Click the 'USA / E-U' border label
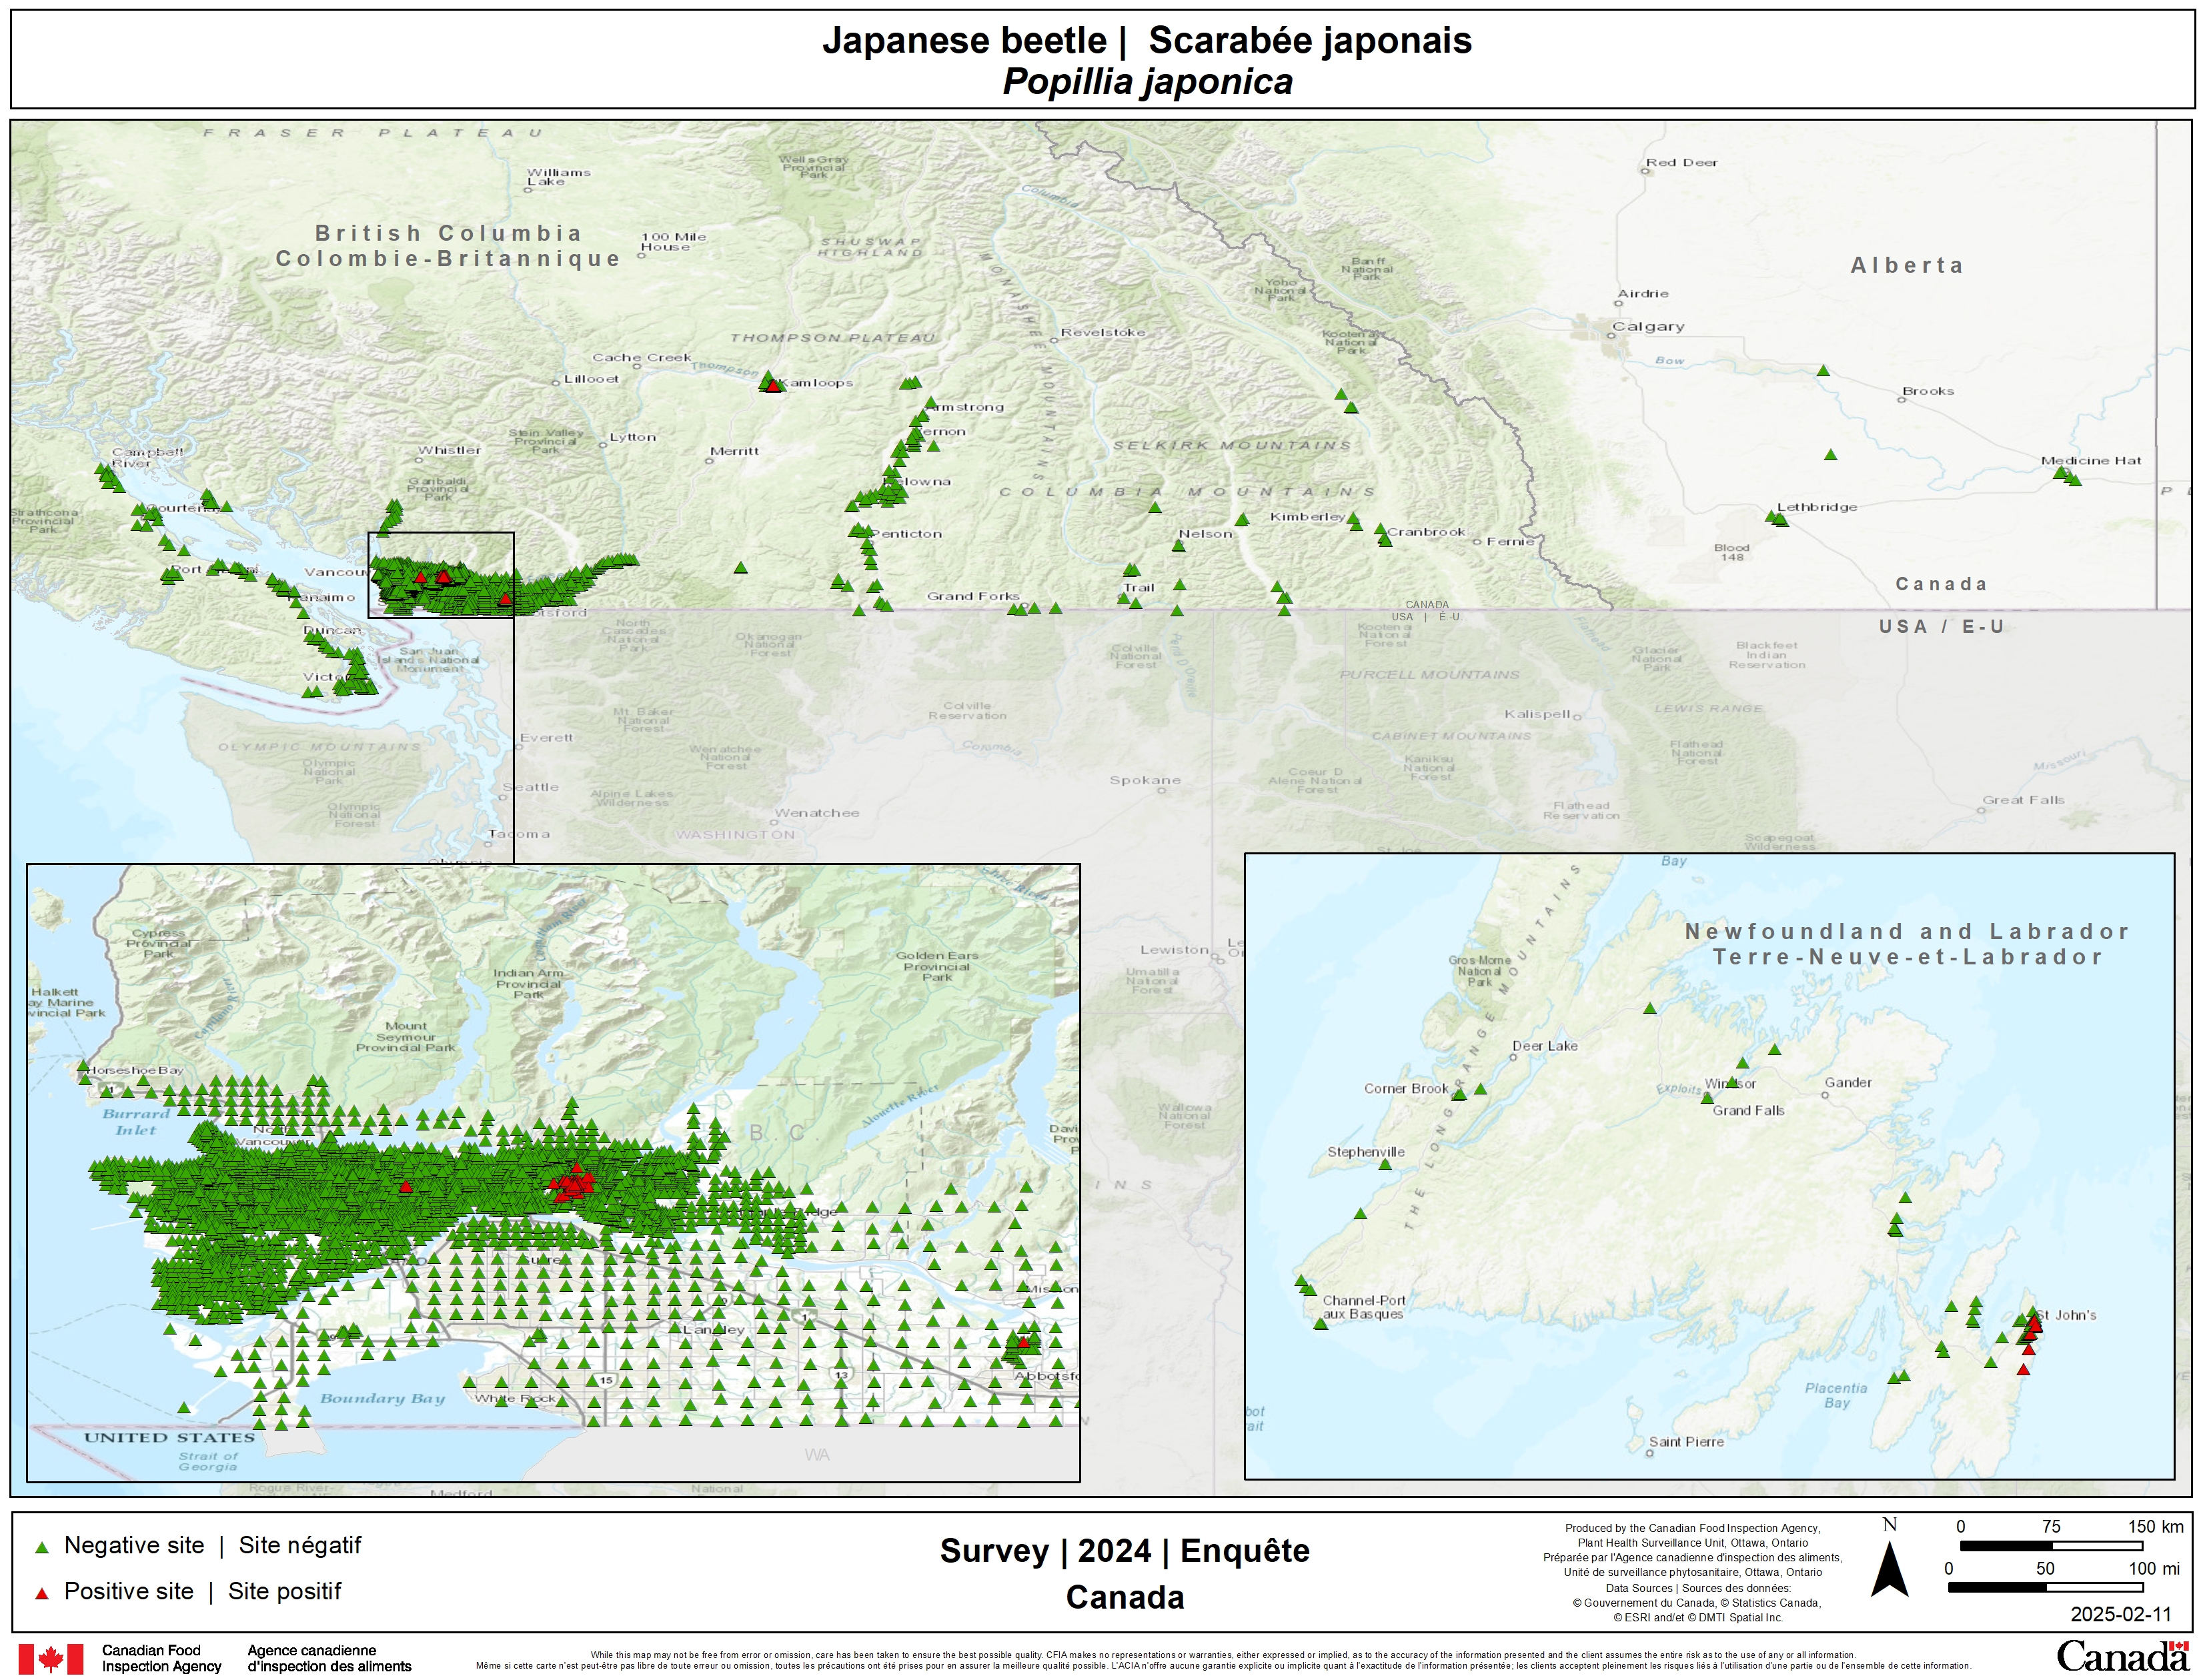 [1941, 627]
